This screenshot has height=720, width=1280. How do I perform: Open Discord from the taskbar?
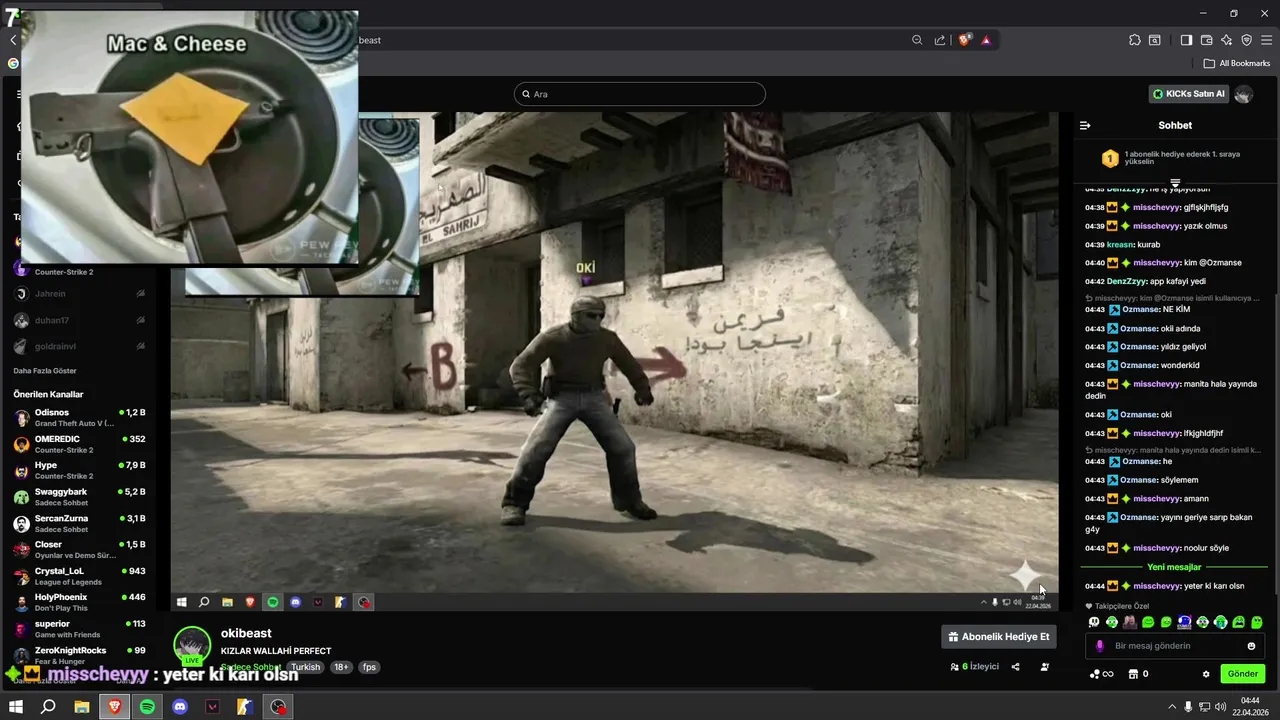tap(180, 707)
